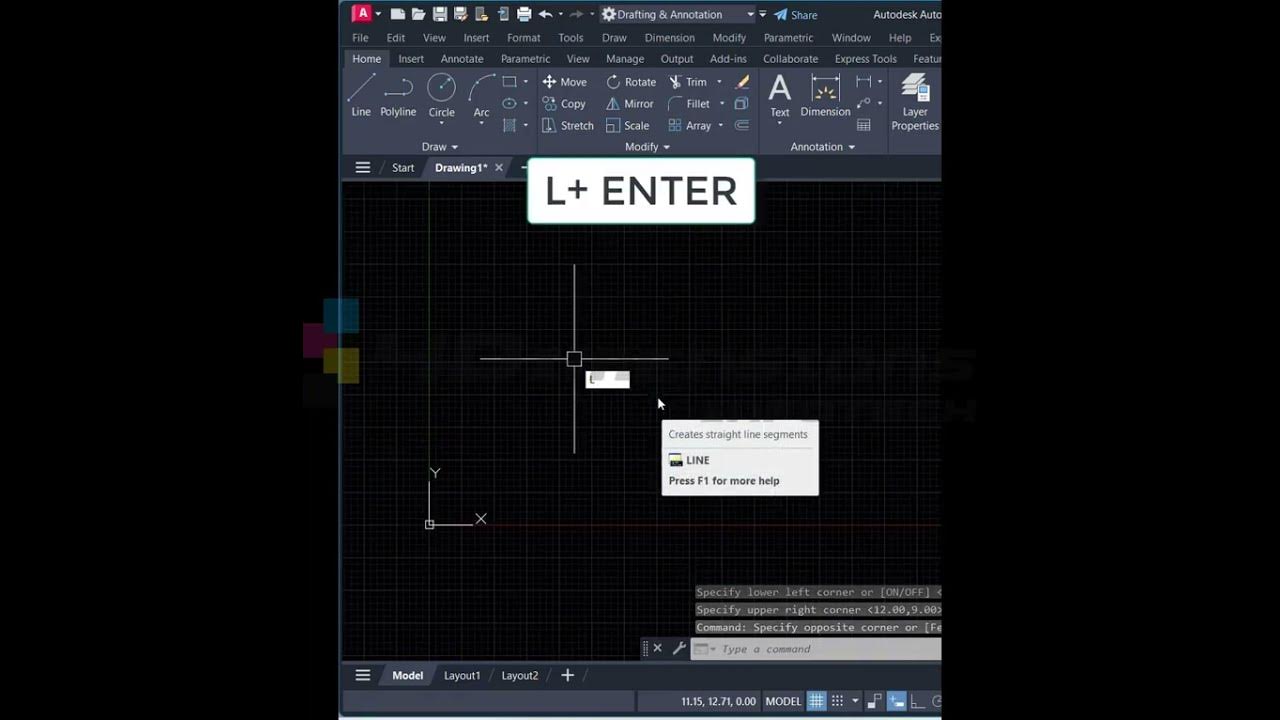
Task: Activate the Stretch command
Action: click(568, 126)
